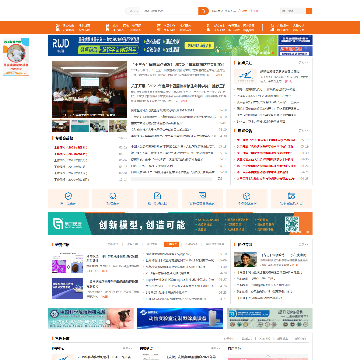Image resolution: width=360 pixels, height=360 pixels.
Task: Click the quick-link card with envelope message icon
Action: pos(202,199)
